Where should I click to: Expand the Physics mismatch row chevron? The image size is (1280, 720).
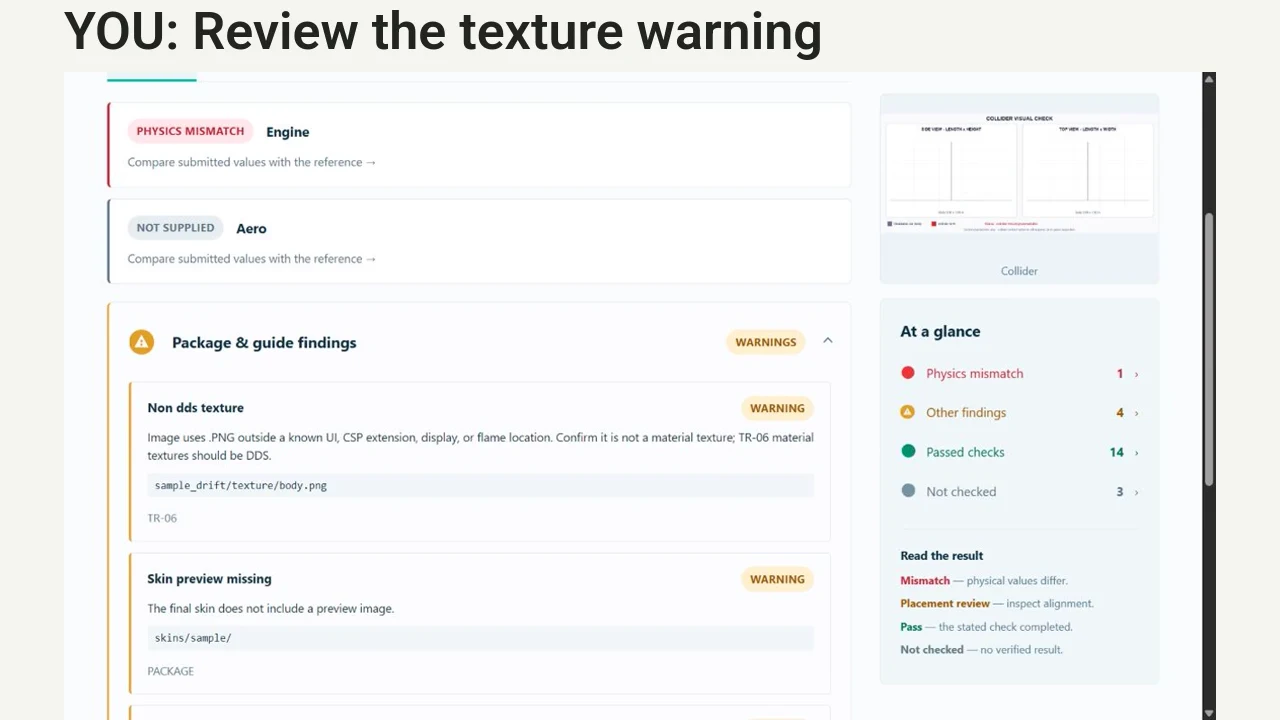1136,374
